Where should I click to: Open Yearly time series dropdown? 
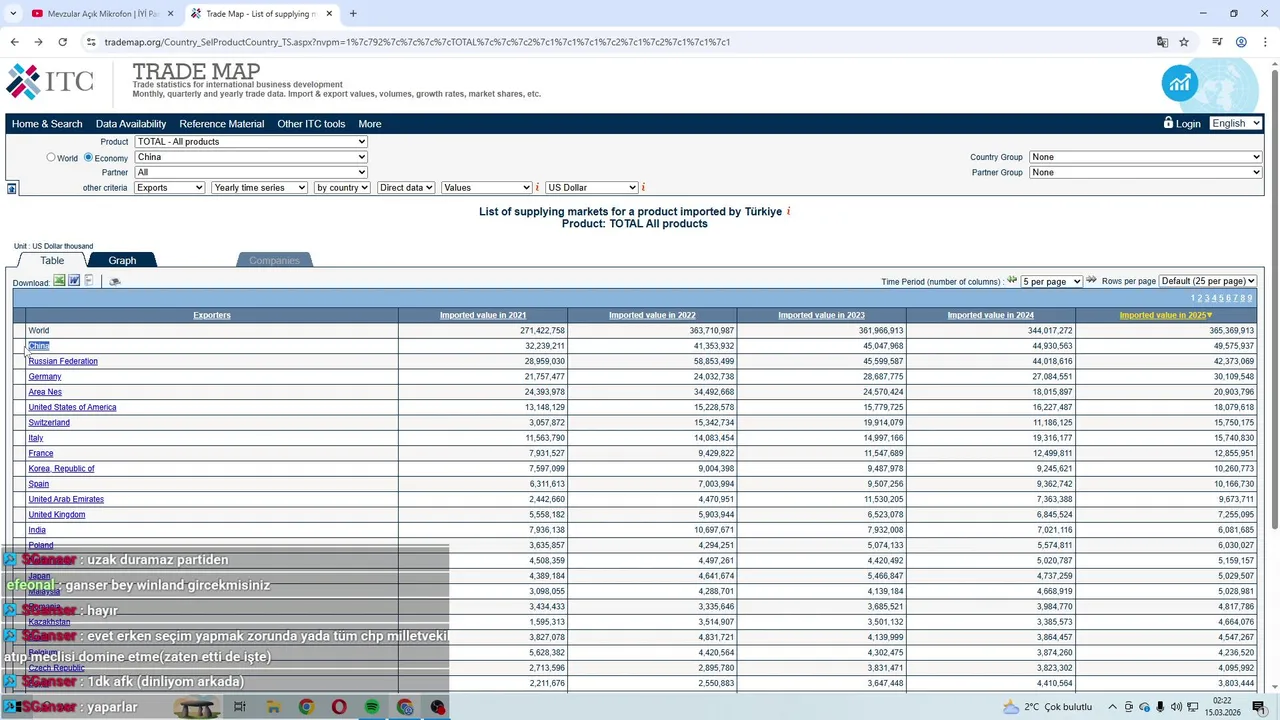259,188
